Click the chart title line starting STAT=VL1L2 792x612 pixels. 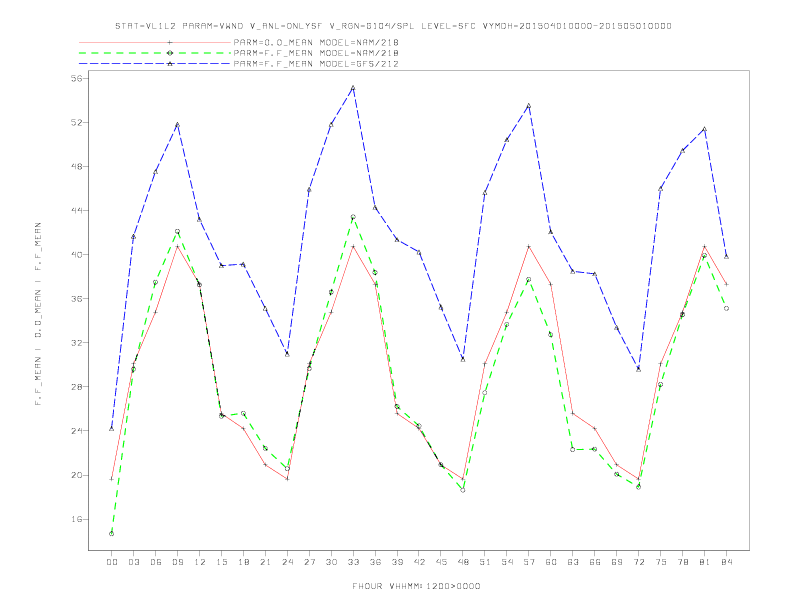coord(393,26)
